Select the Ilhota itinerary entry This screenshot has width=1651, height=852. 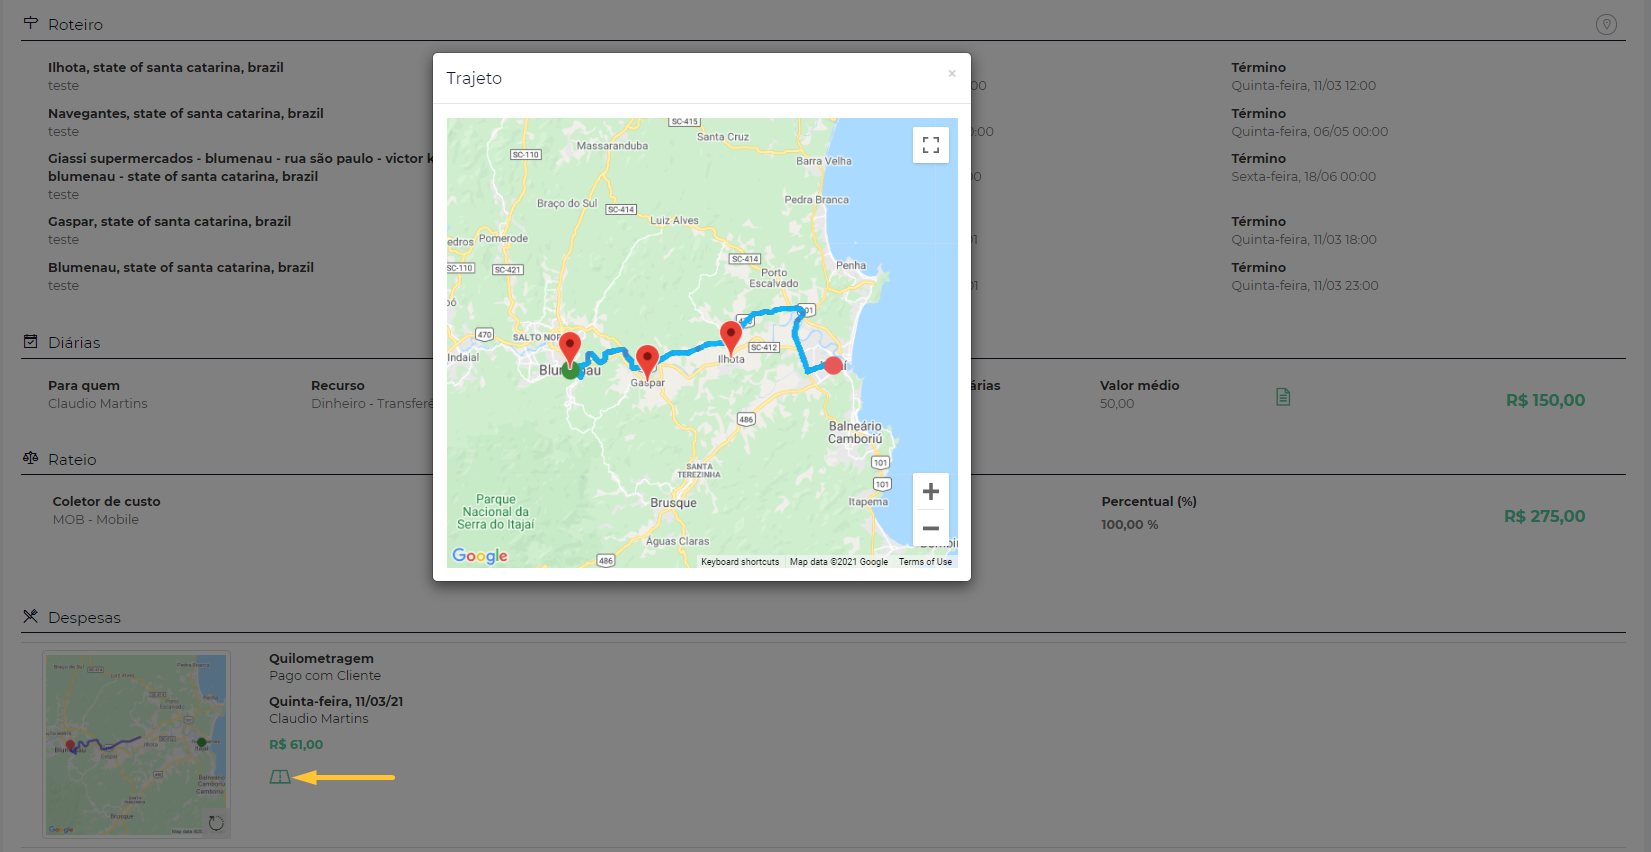coord(165,68)
